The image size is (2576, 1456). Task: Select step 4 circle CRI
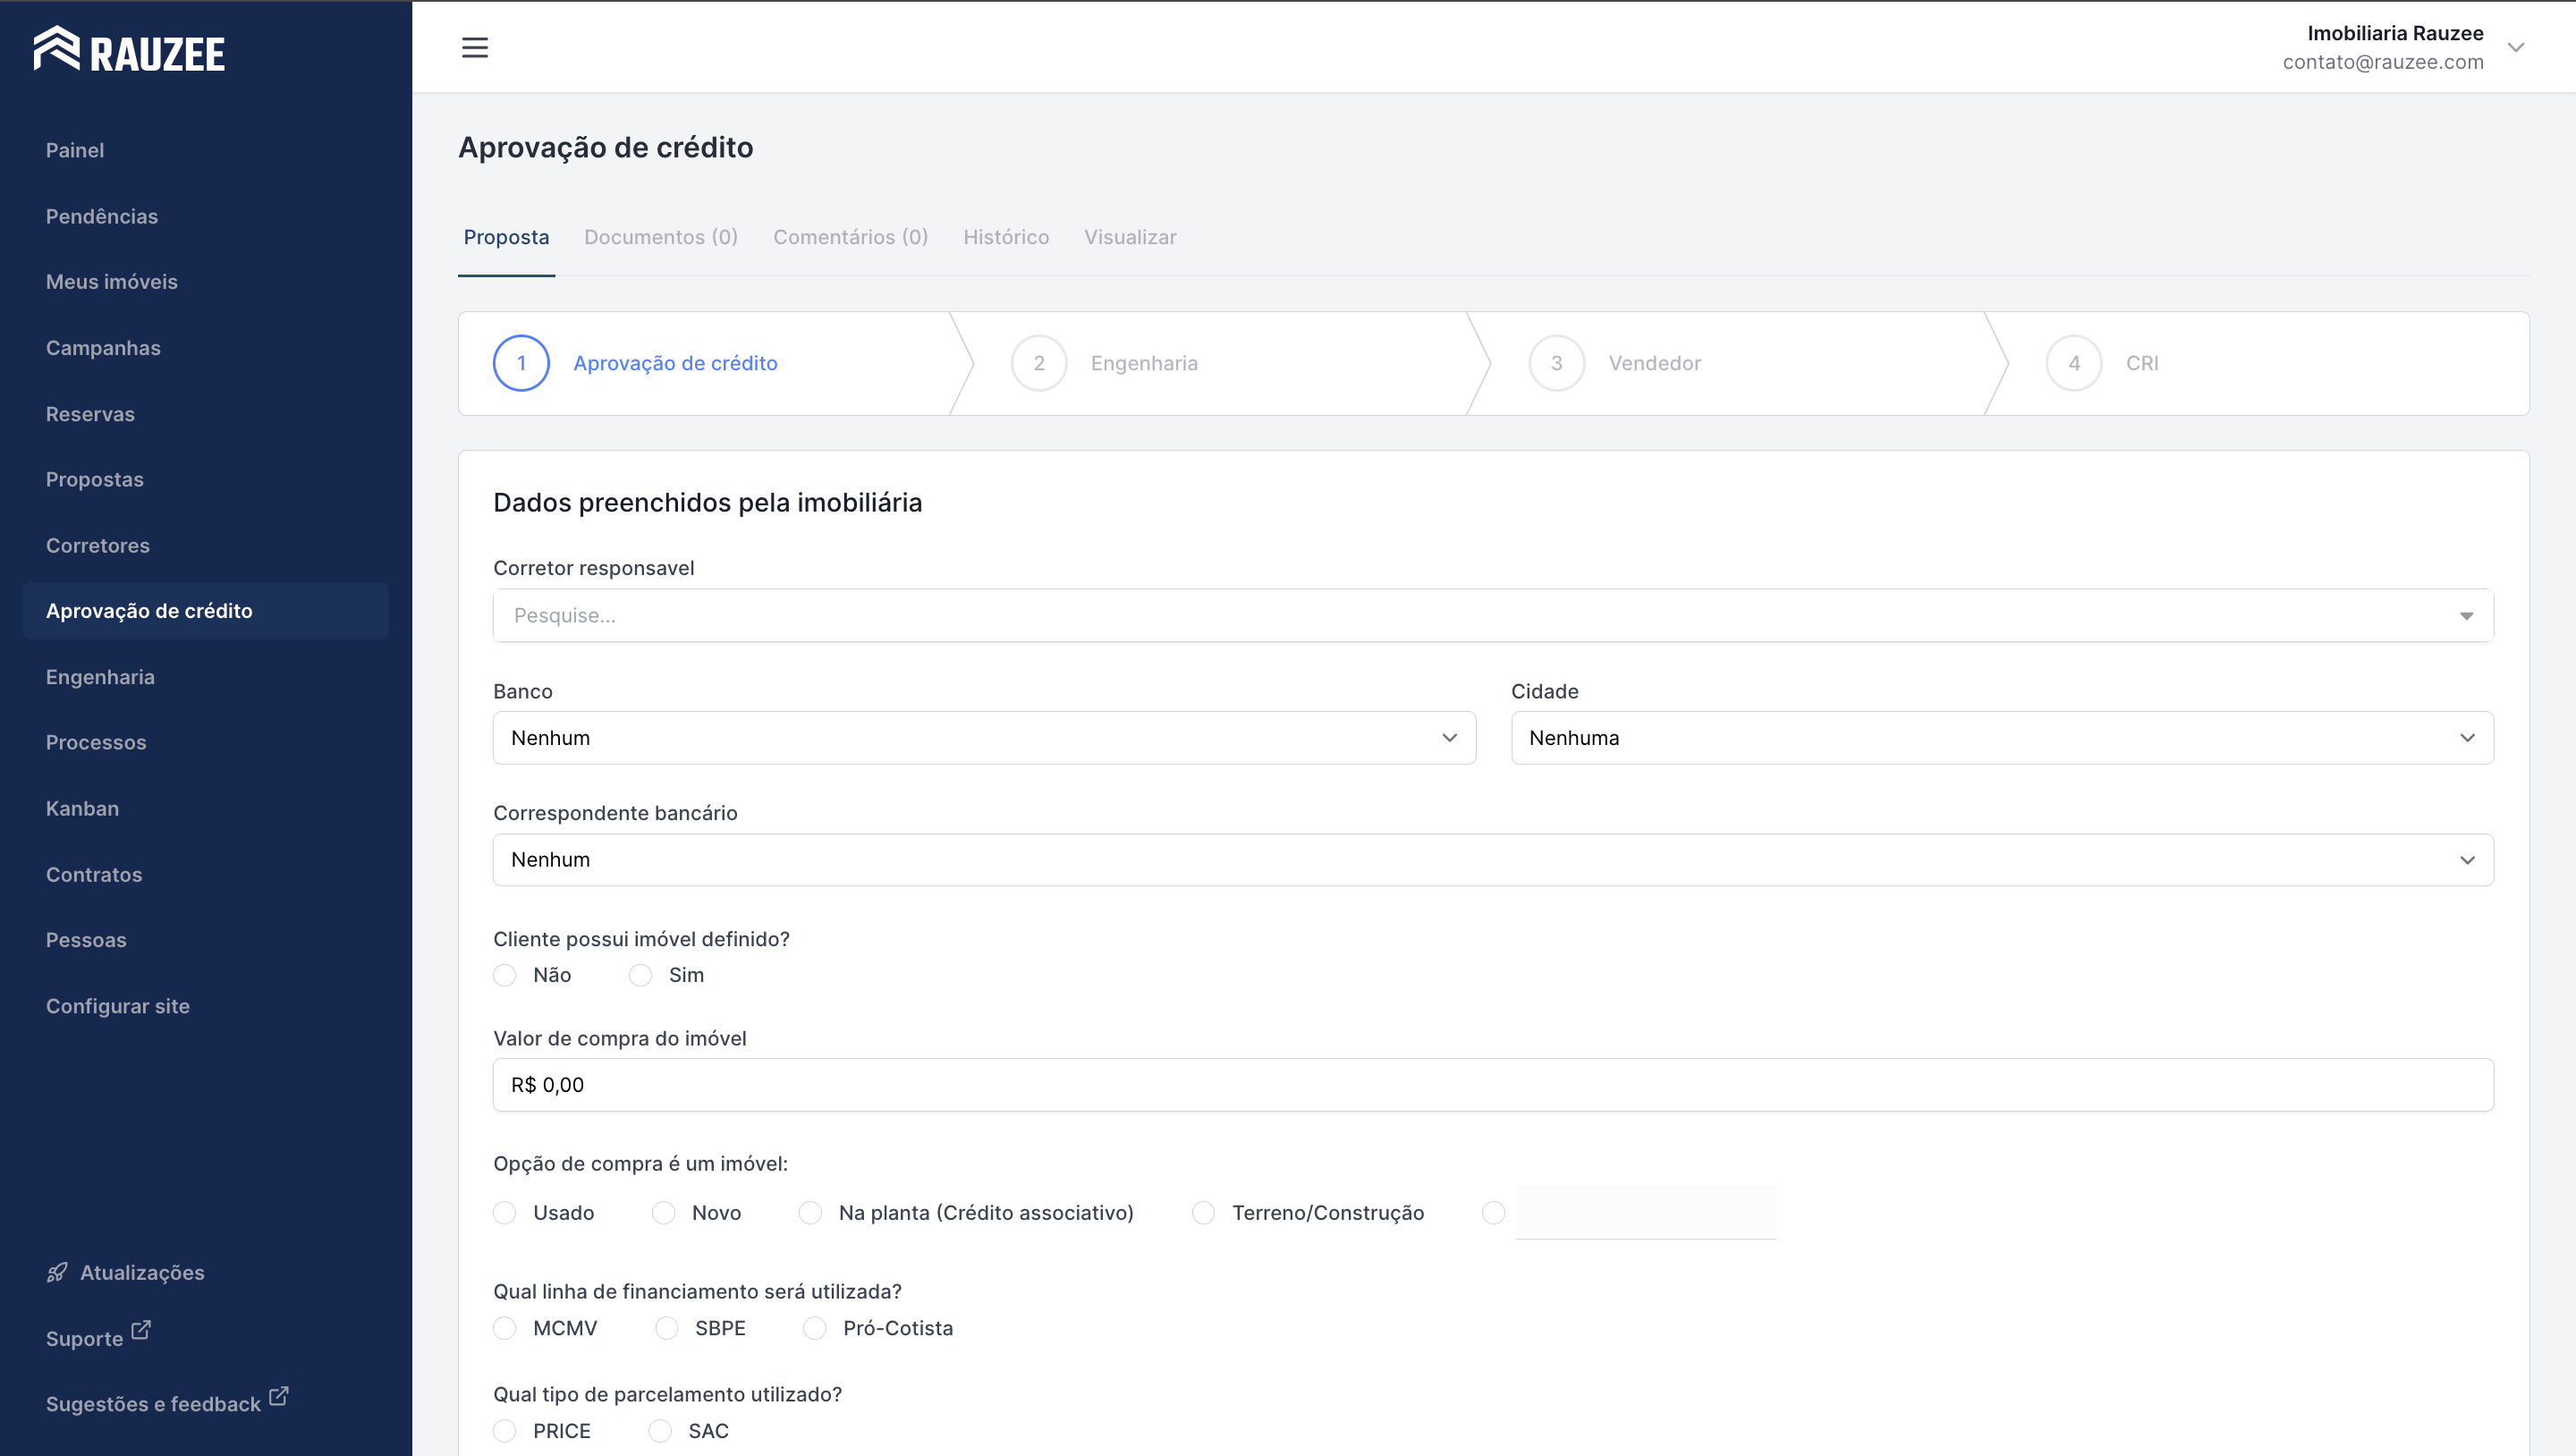click(x=2074, y=363)
